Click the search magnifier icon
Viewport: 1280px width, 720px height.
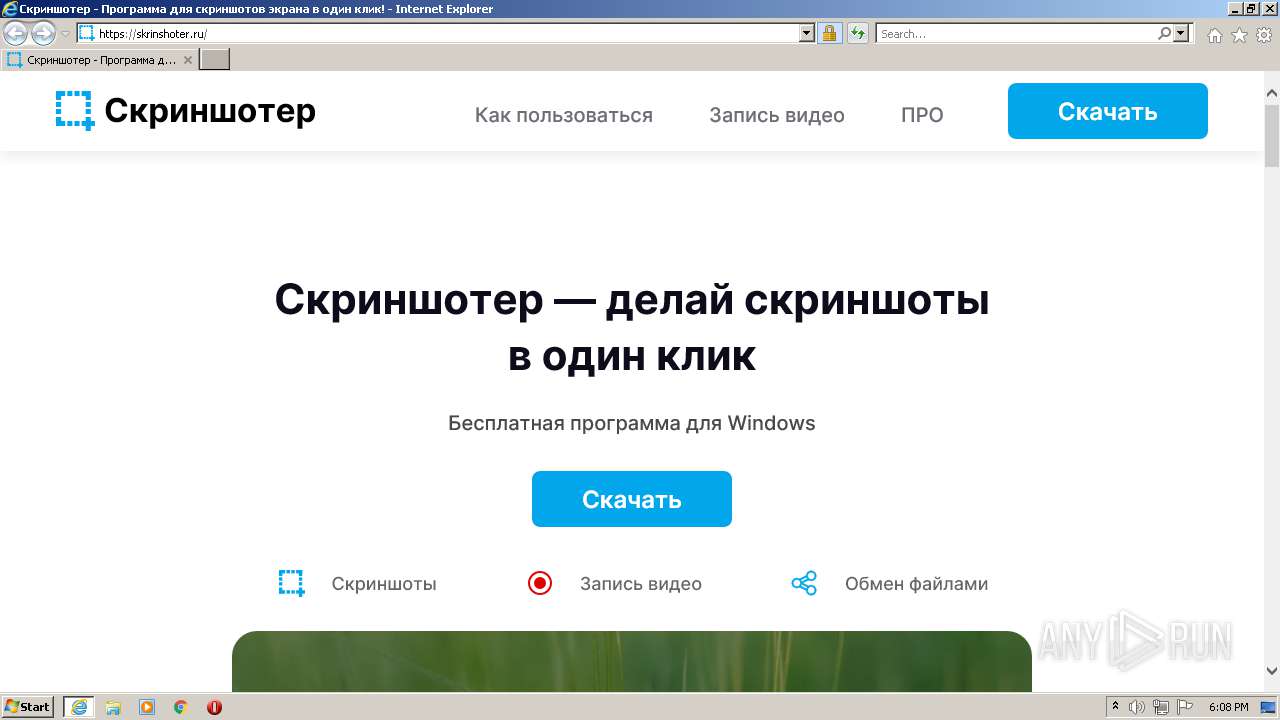(1164, 33)
